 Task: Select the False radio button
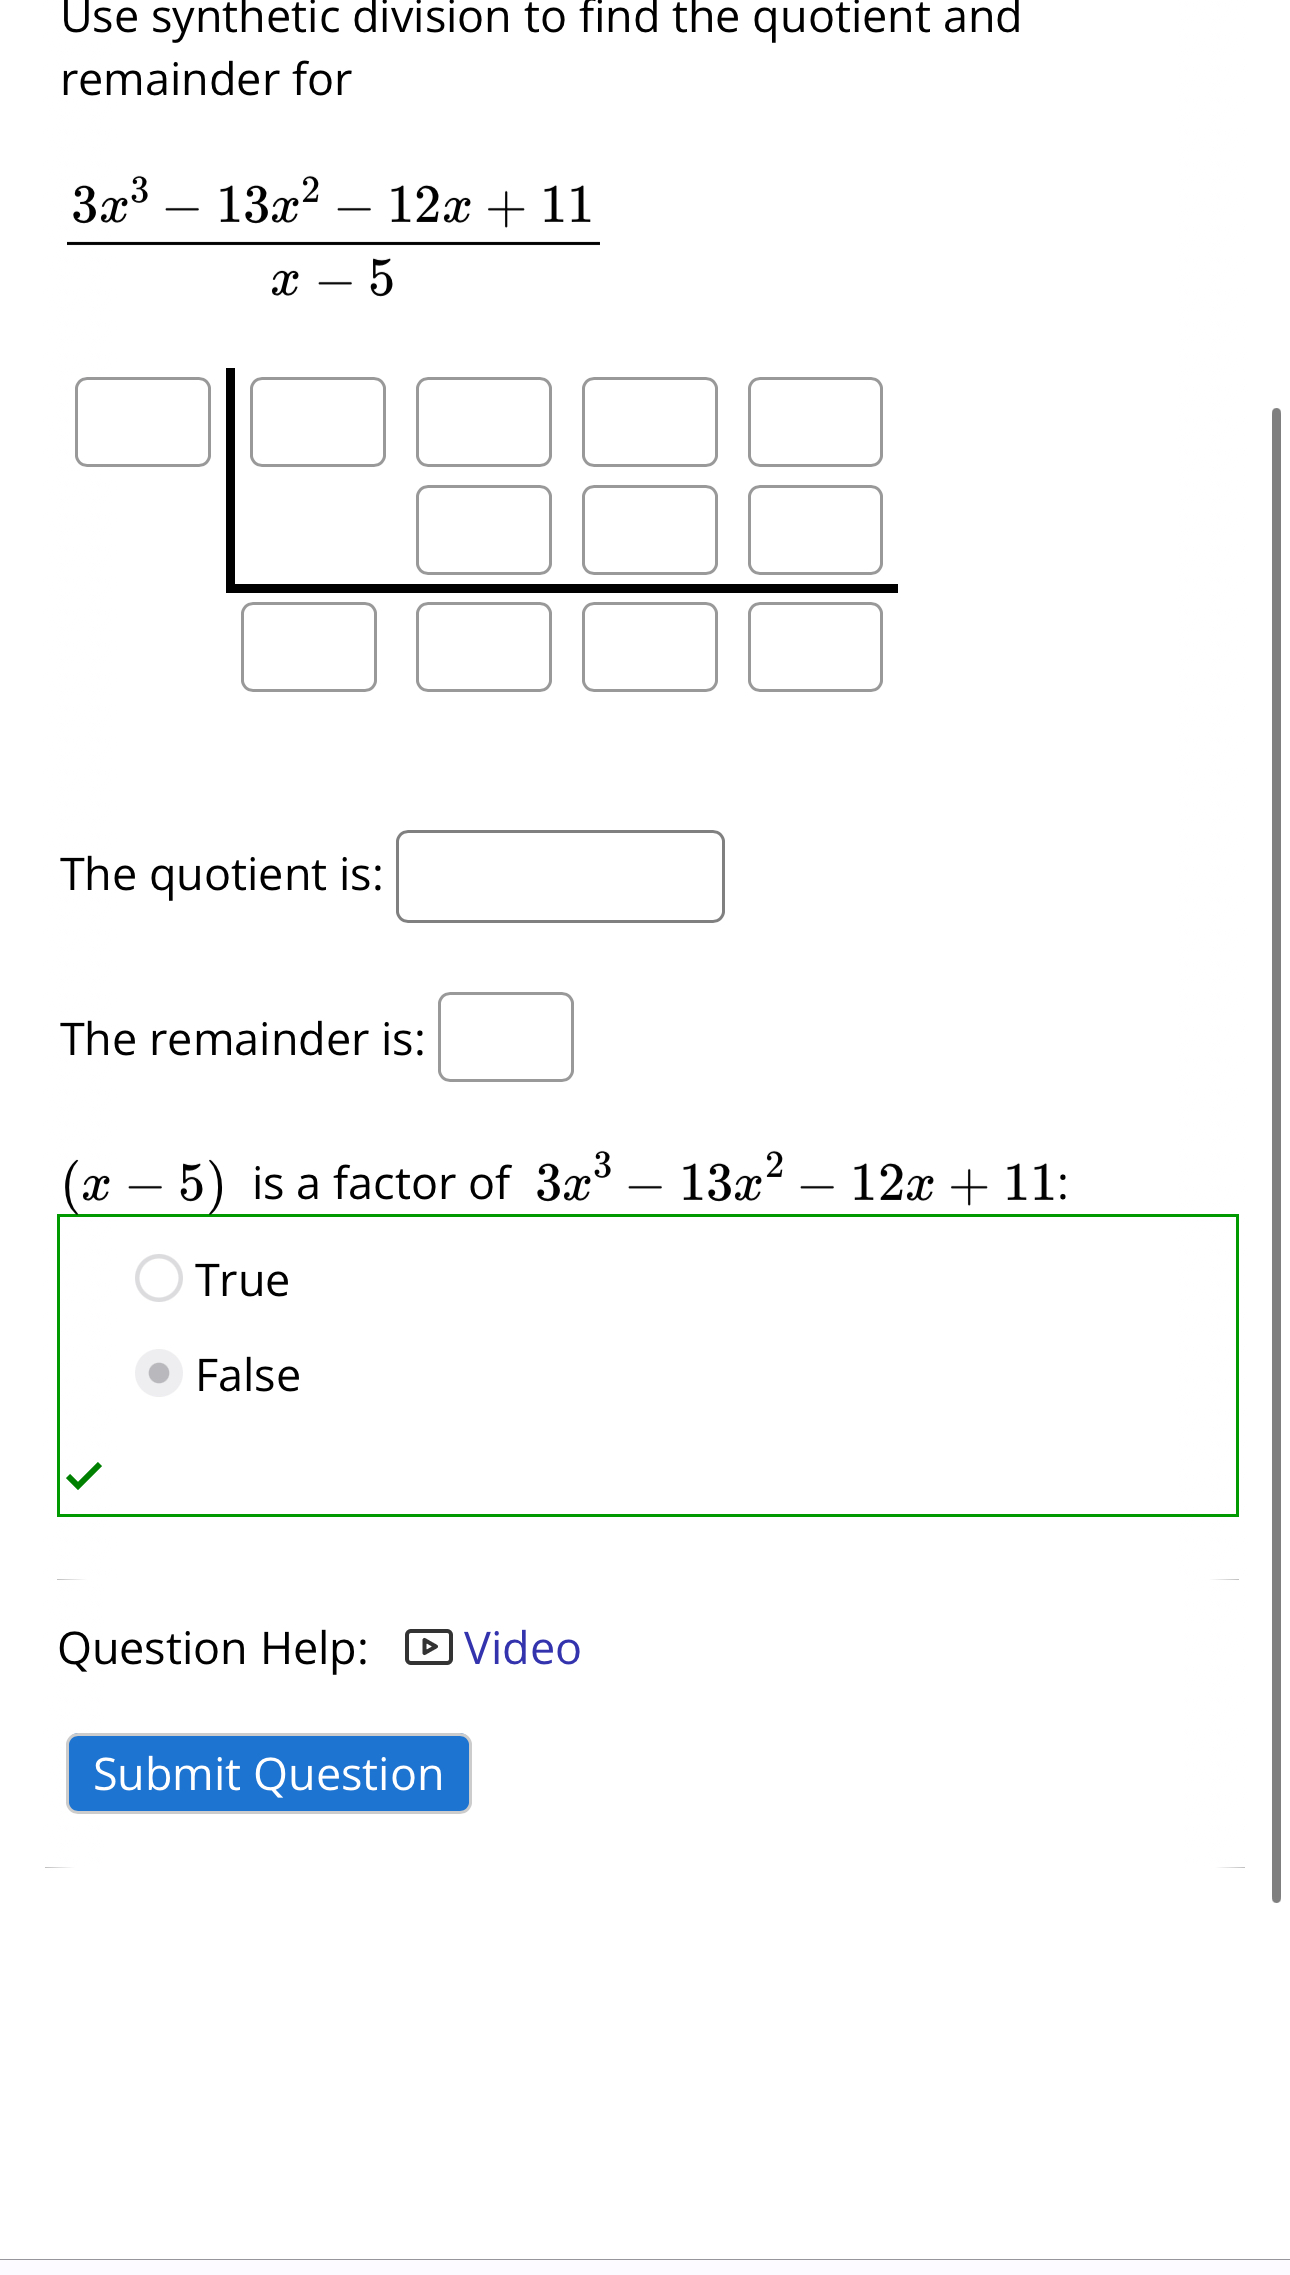(158, 1374)
